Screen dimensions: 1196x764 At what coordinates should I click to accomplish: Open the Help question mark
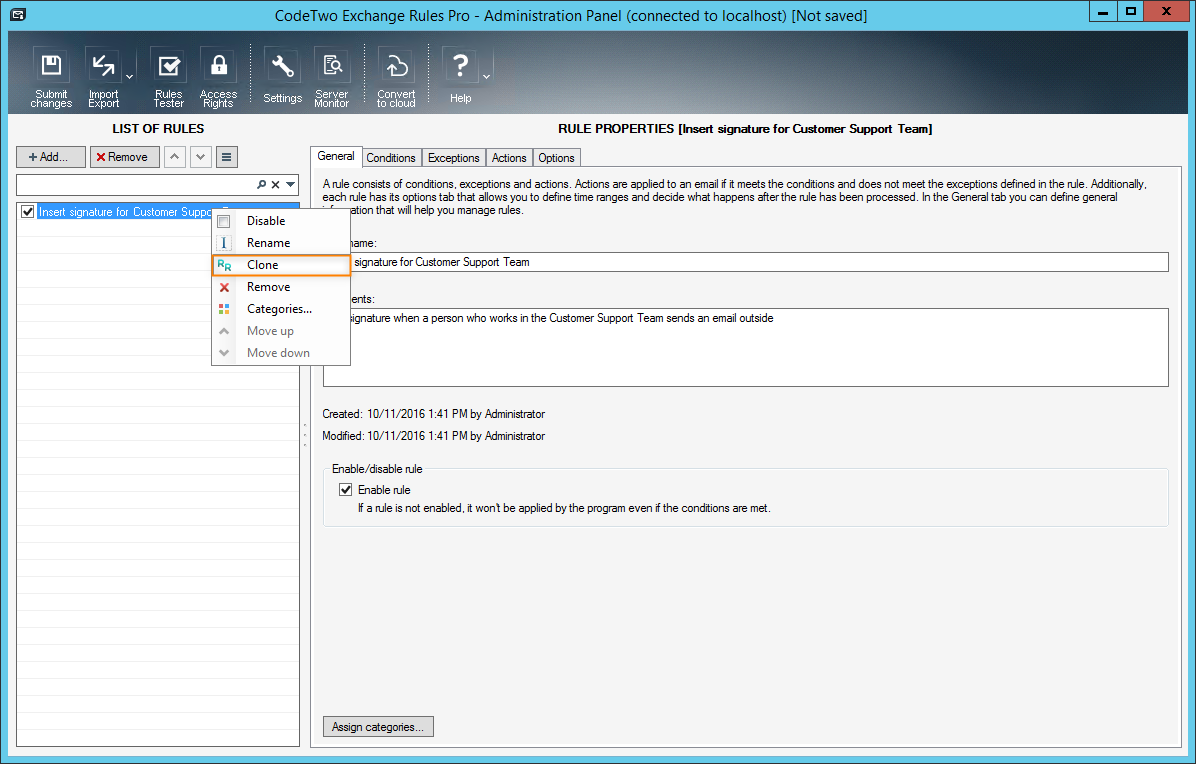[x=460, y=75]
